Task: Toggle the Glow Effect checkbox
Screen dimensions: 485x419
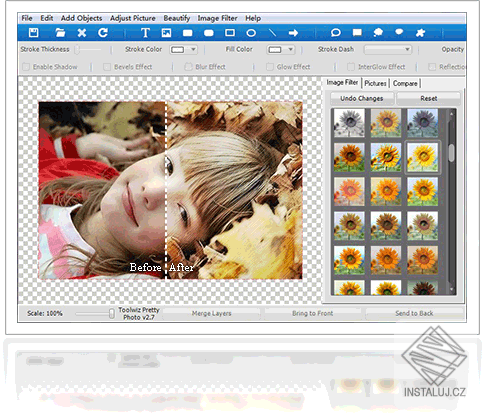Action: [270, 67]
